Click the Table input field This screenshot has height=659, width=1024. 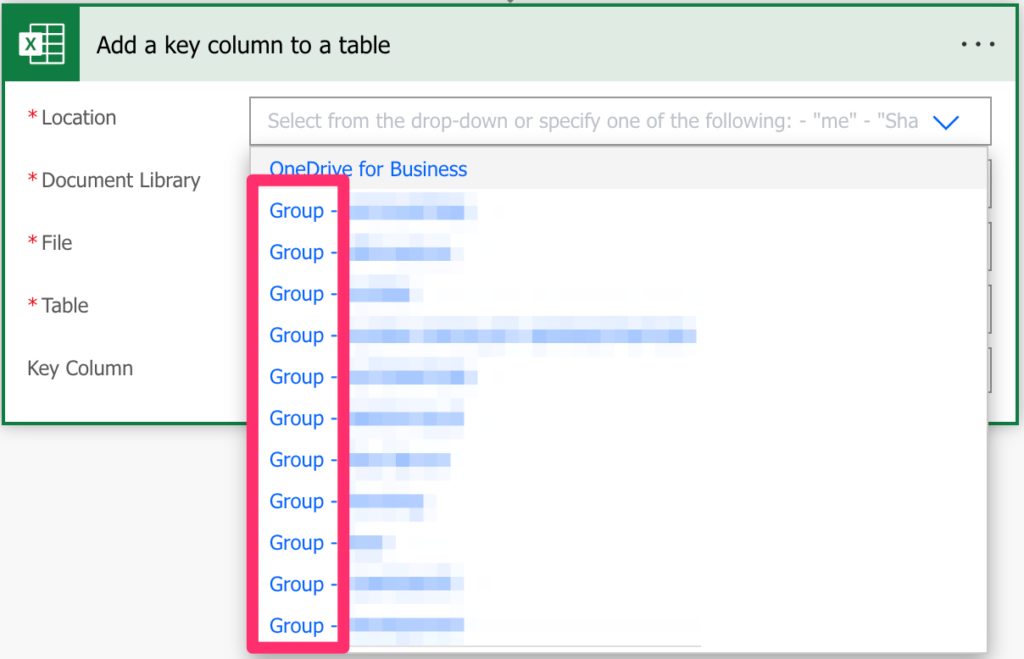(x=986, y=307)
